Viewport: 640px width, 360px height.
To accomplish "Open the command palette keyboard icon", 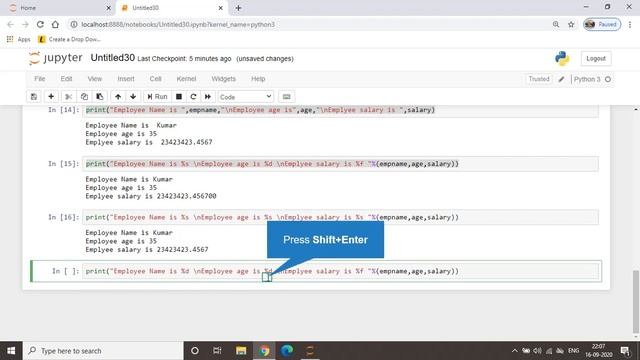I will click(x=287, y=97).
